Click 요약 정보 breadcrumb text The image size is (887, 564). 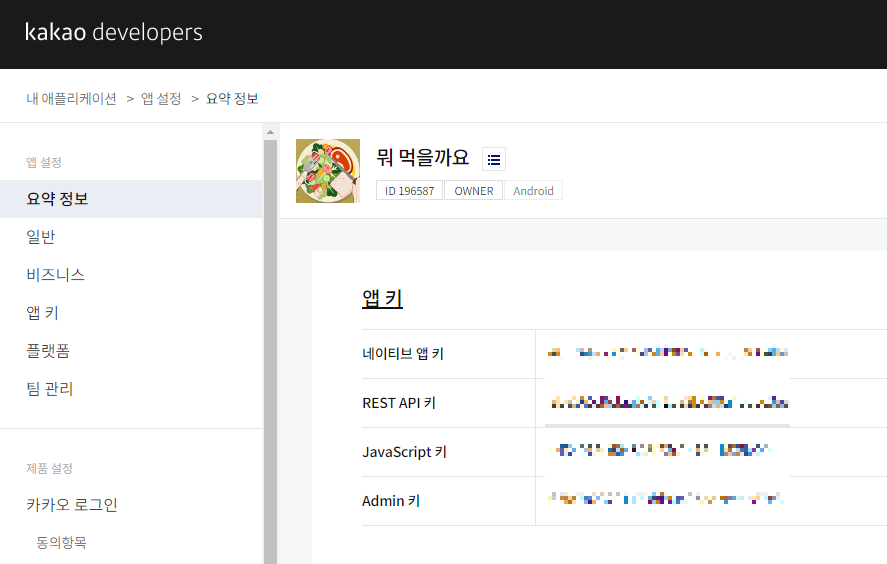pos(232,98)
